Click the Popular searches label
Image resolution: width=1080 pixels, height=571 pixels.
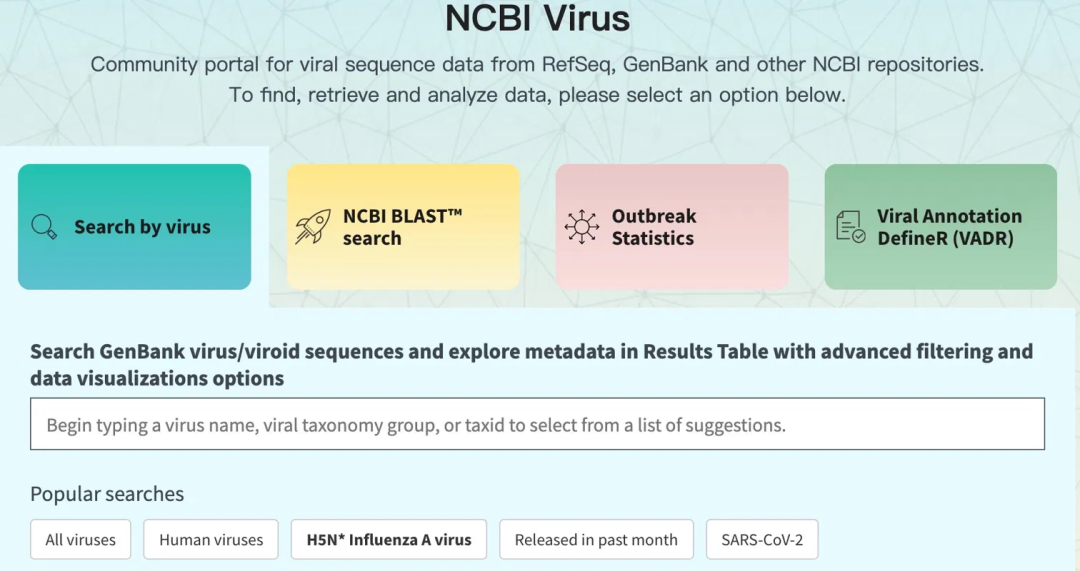[x=107, y=494]
